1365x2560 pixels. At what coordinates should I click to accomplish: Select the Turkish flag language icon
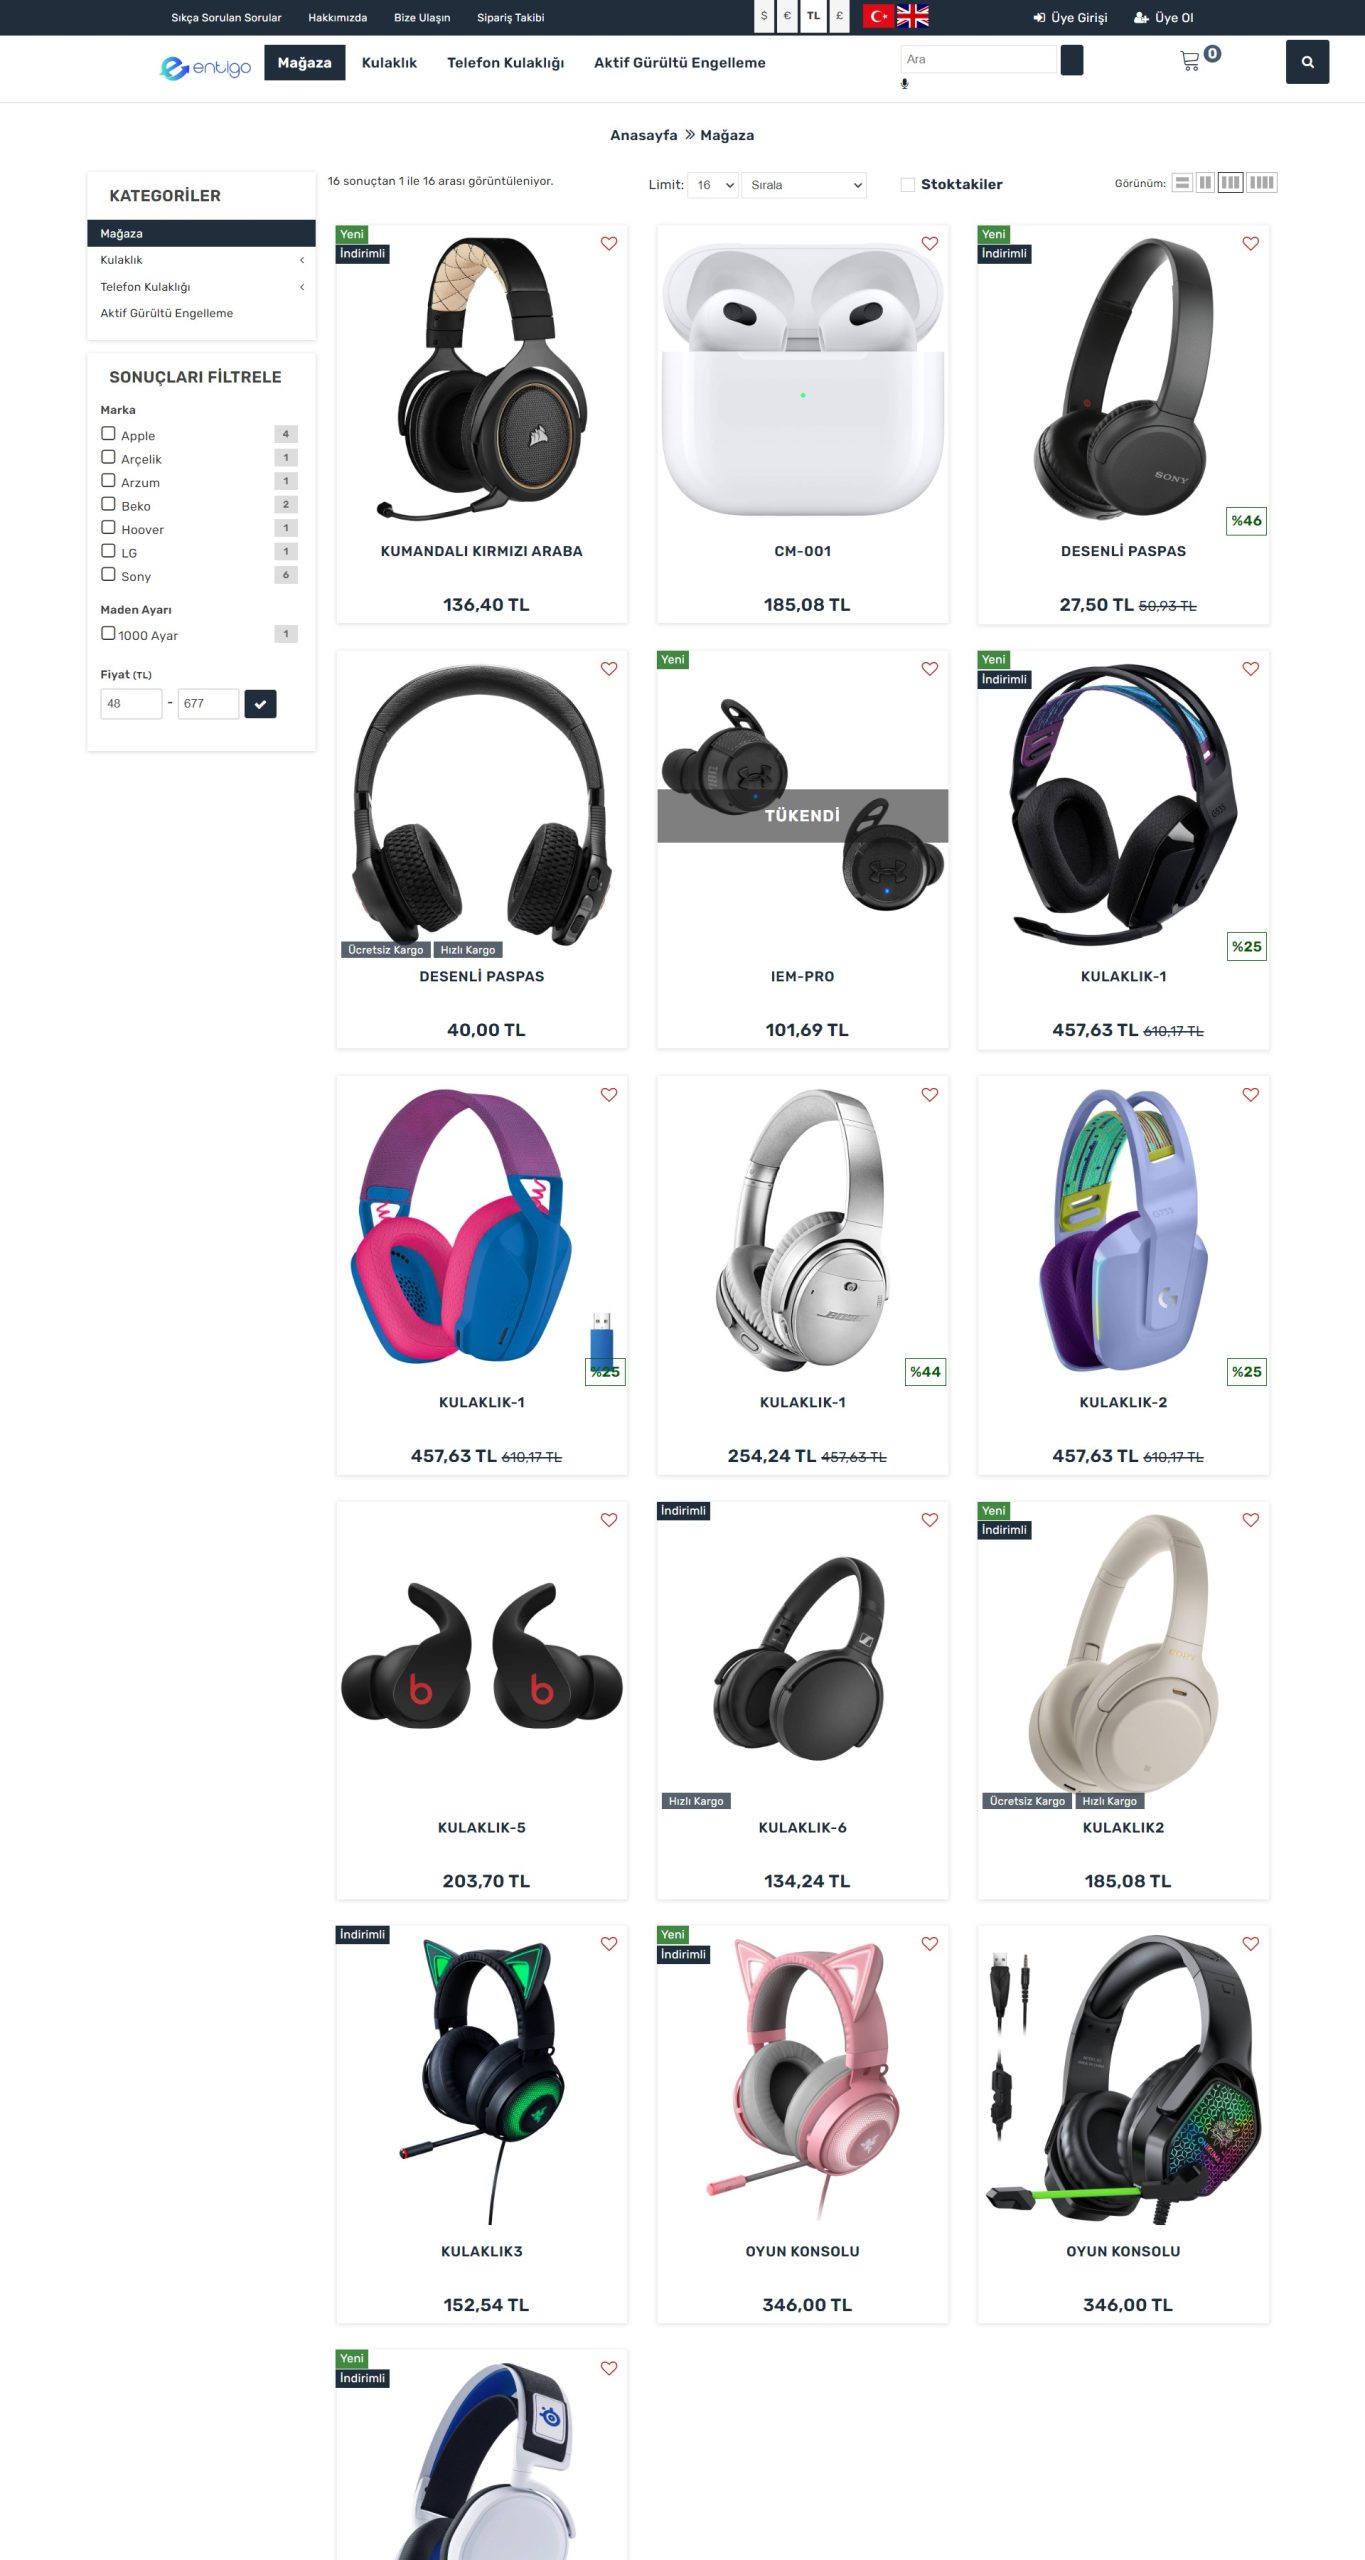pyautogui.click(x=878, y=16)
